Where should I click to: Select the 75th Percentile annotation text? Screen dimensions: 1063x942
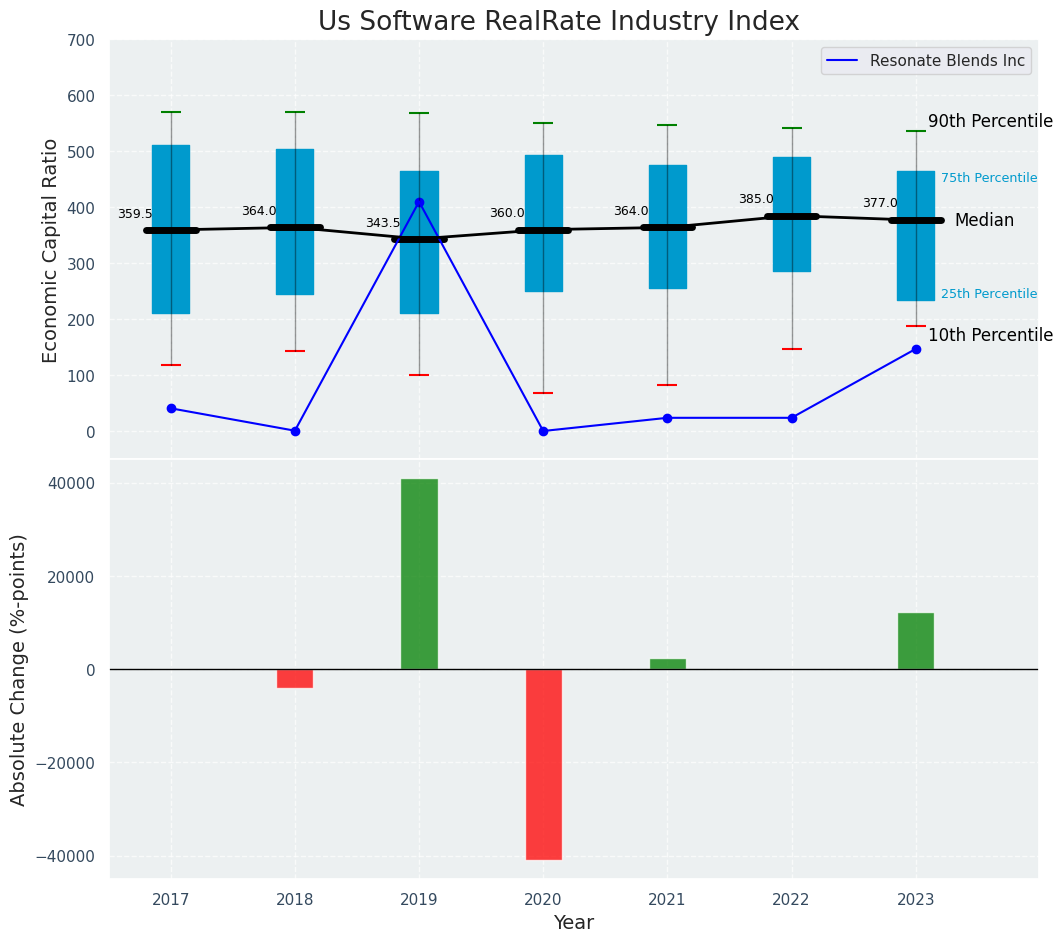tap(988, 178)
